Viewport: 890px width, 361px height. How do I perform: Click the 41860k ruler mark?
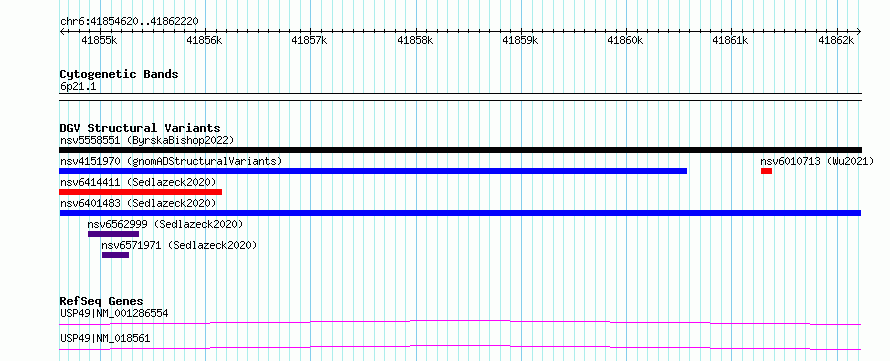tap(626, 40)
